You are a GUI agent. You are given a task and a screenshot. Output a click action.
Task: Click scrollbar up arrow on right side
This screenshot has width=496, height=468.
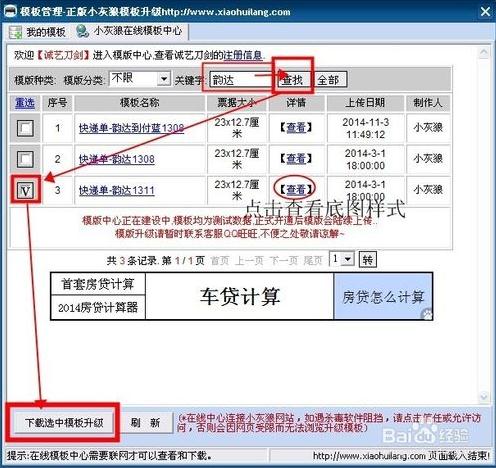click(x=484, y=52)
